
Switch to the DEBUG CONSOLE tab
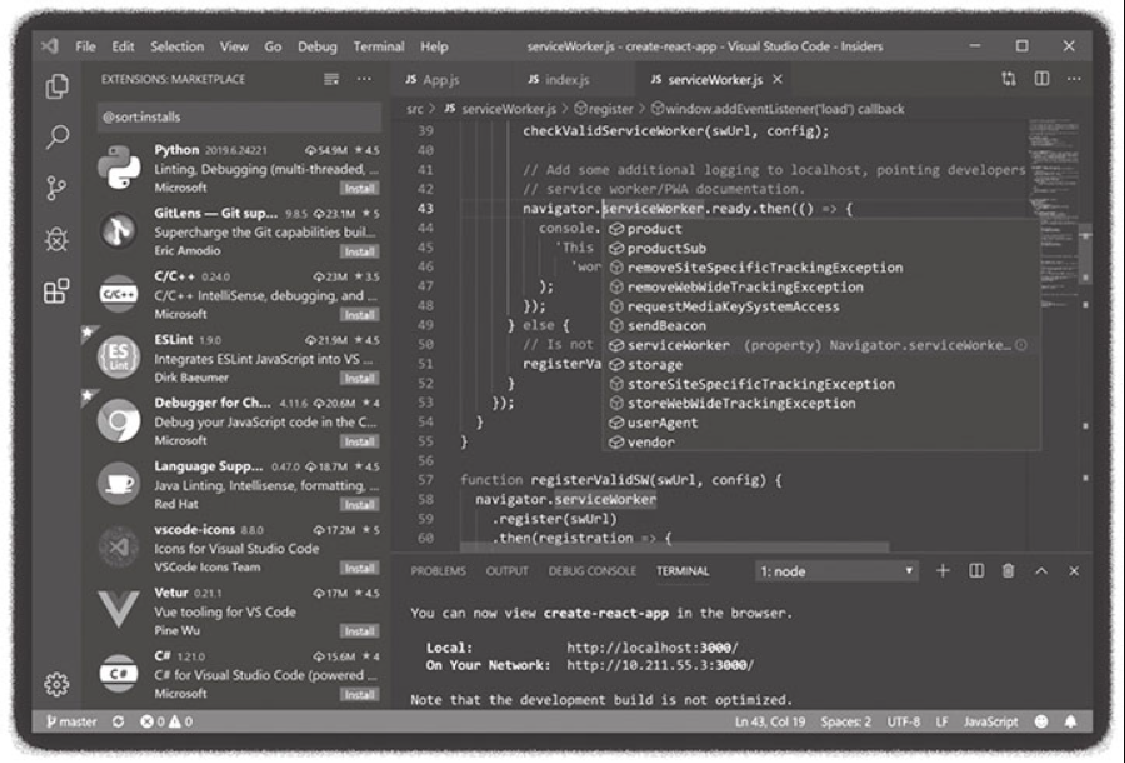tap(592, 571)
